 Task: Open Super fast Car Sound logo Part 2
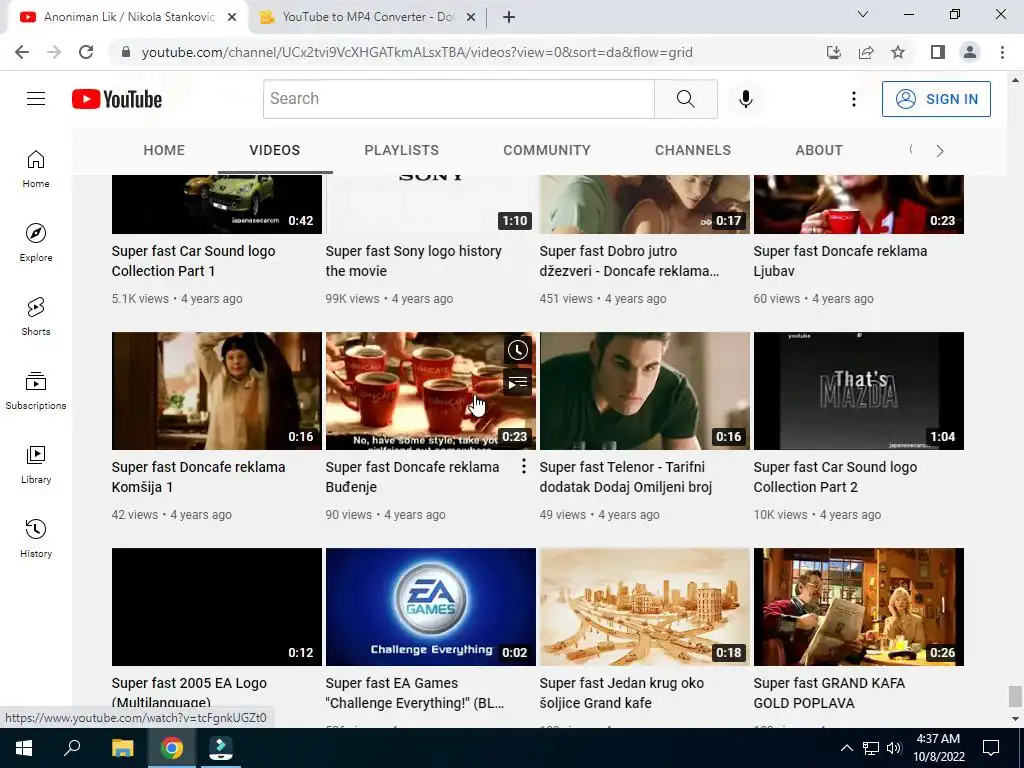pos(835,477)
